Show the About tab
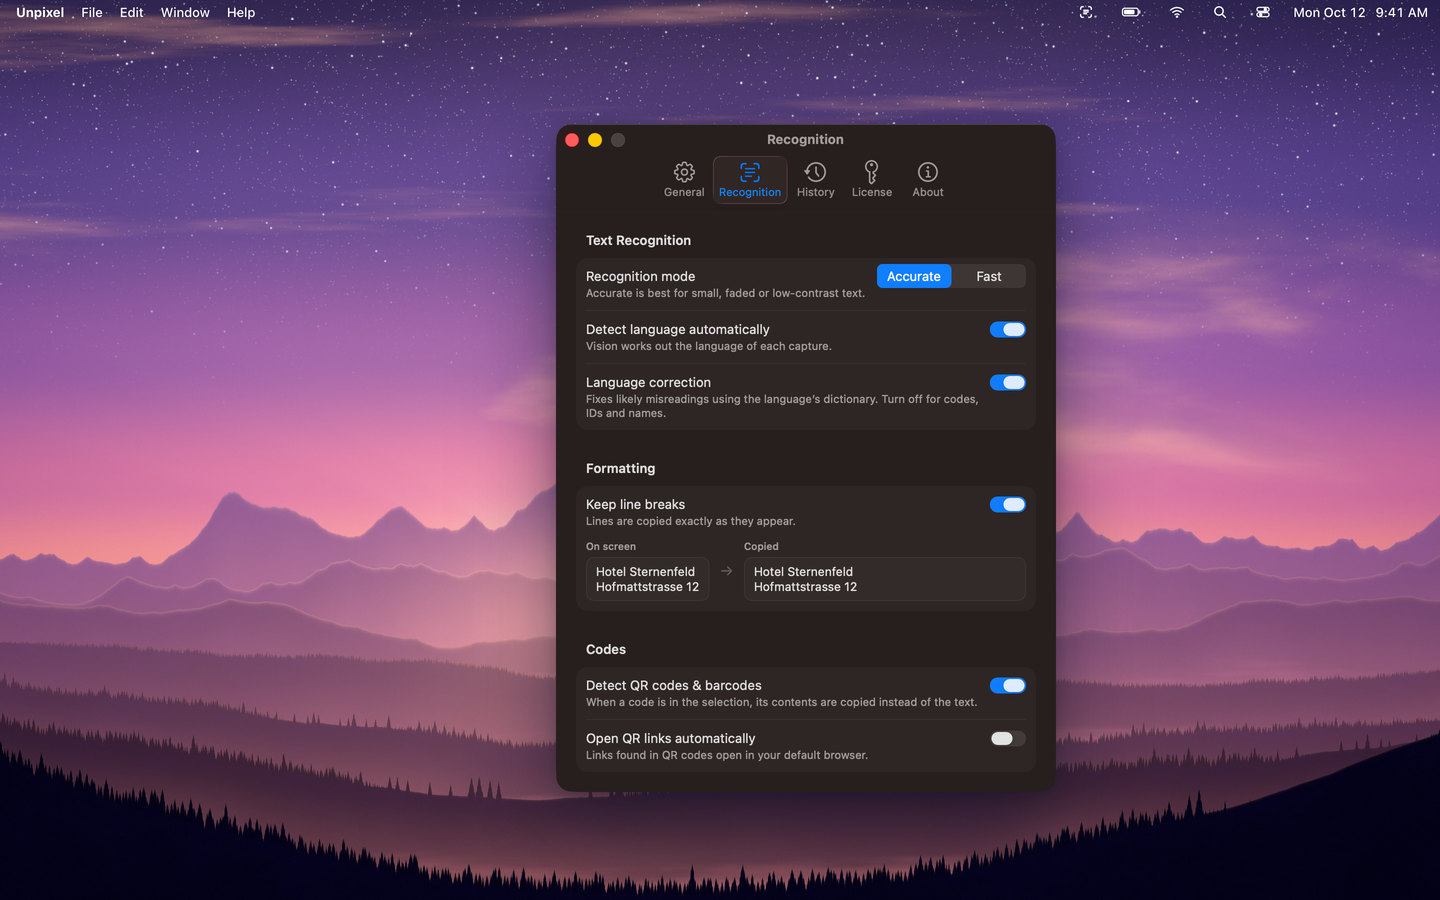Screen dimensions: 1440x900 (x=928, y=180)
